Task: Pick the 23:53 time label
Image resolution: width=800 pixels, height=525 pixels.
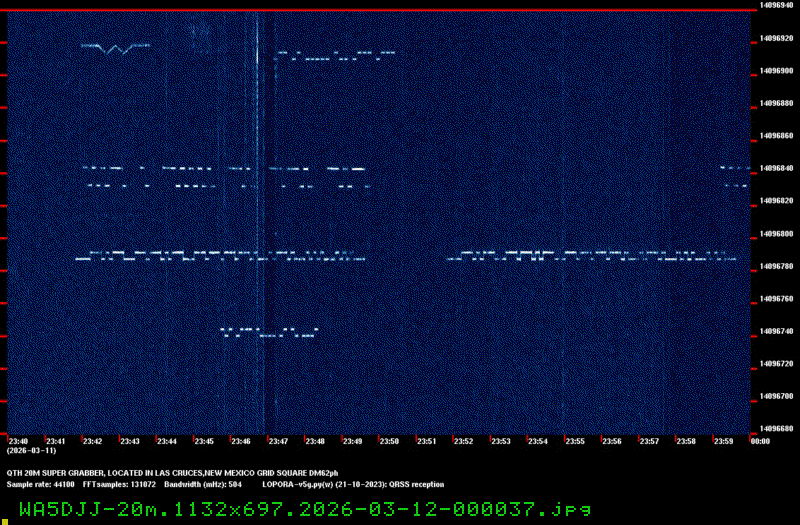Action: click(501, 441)
